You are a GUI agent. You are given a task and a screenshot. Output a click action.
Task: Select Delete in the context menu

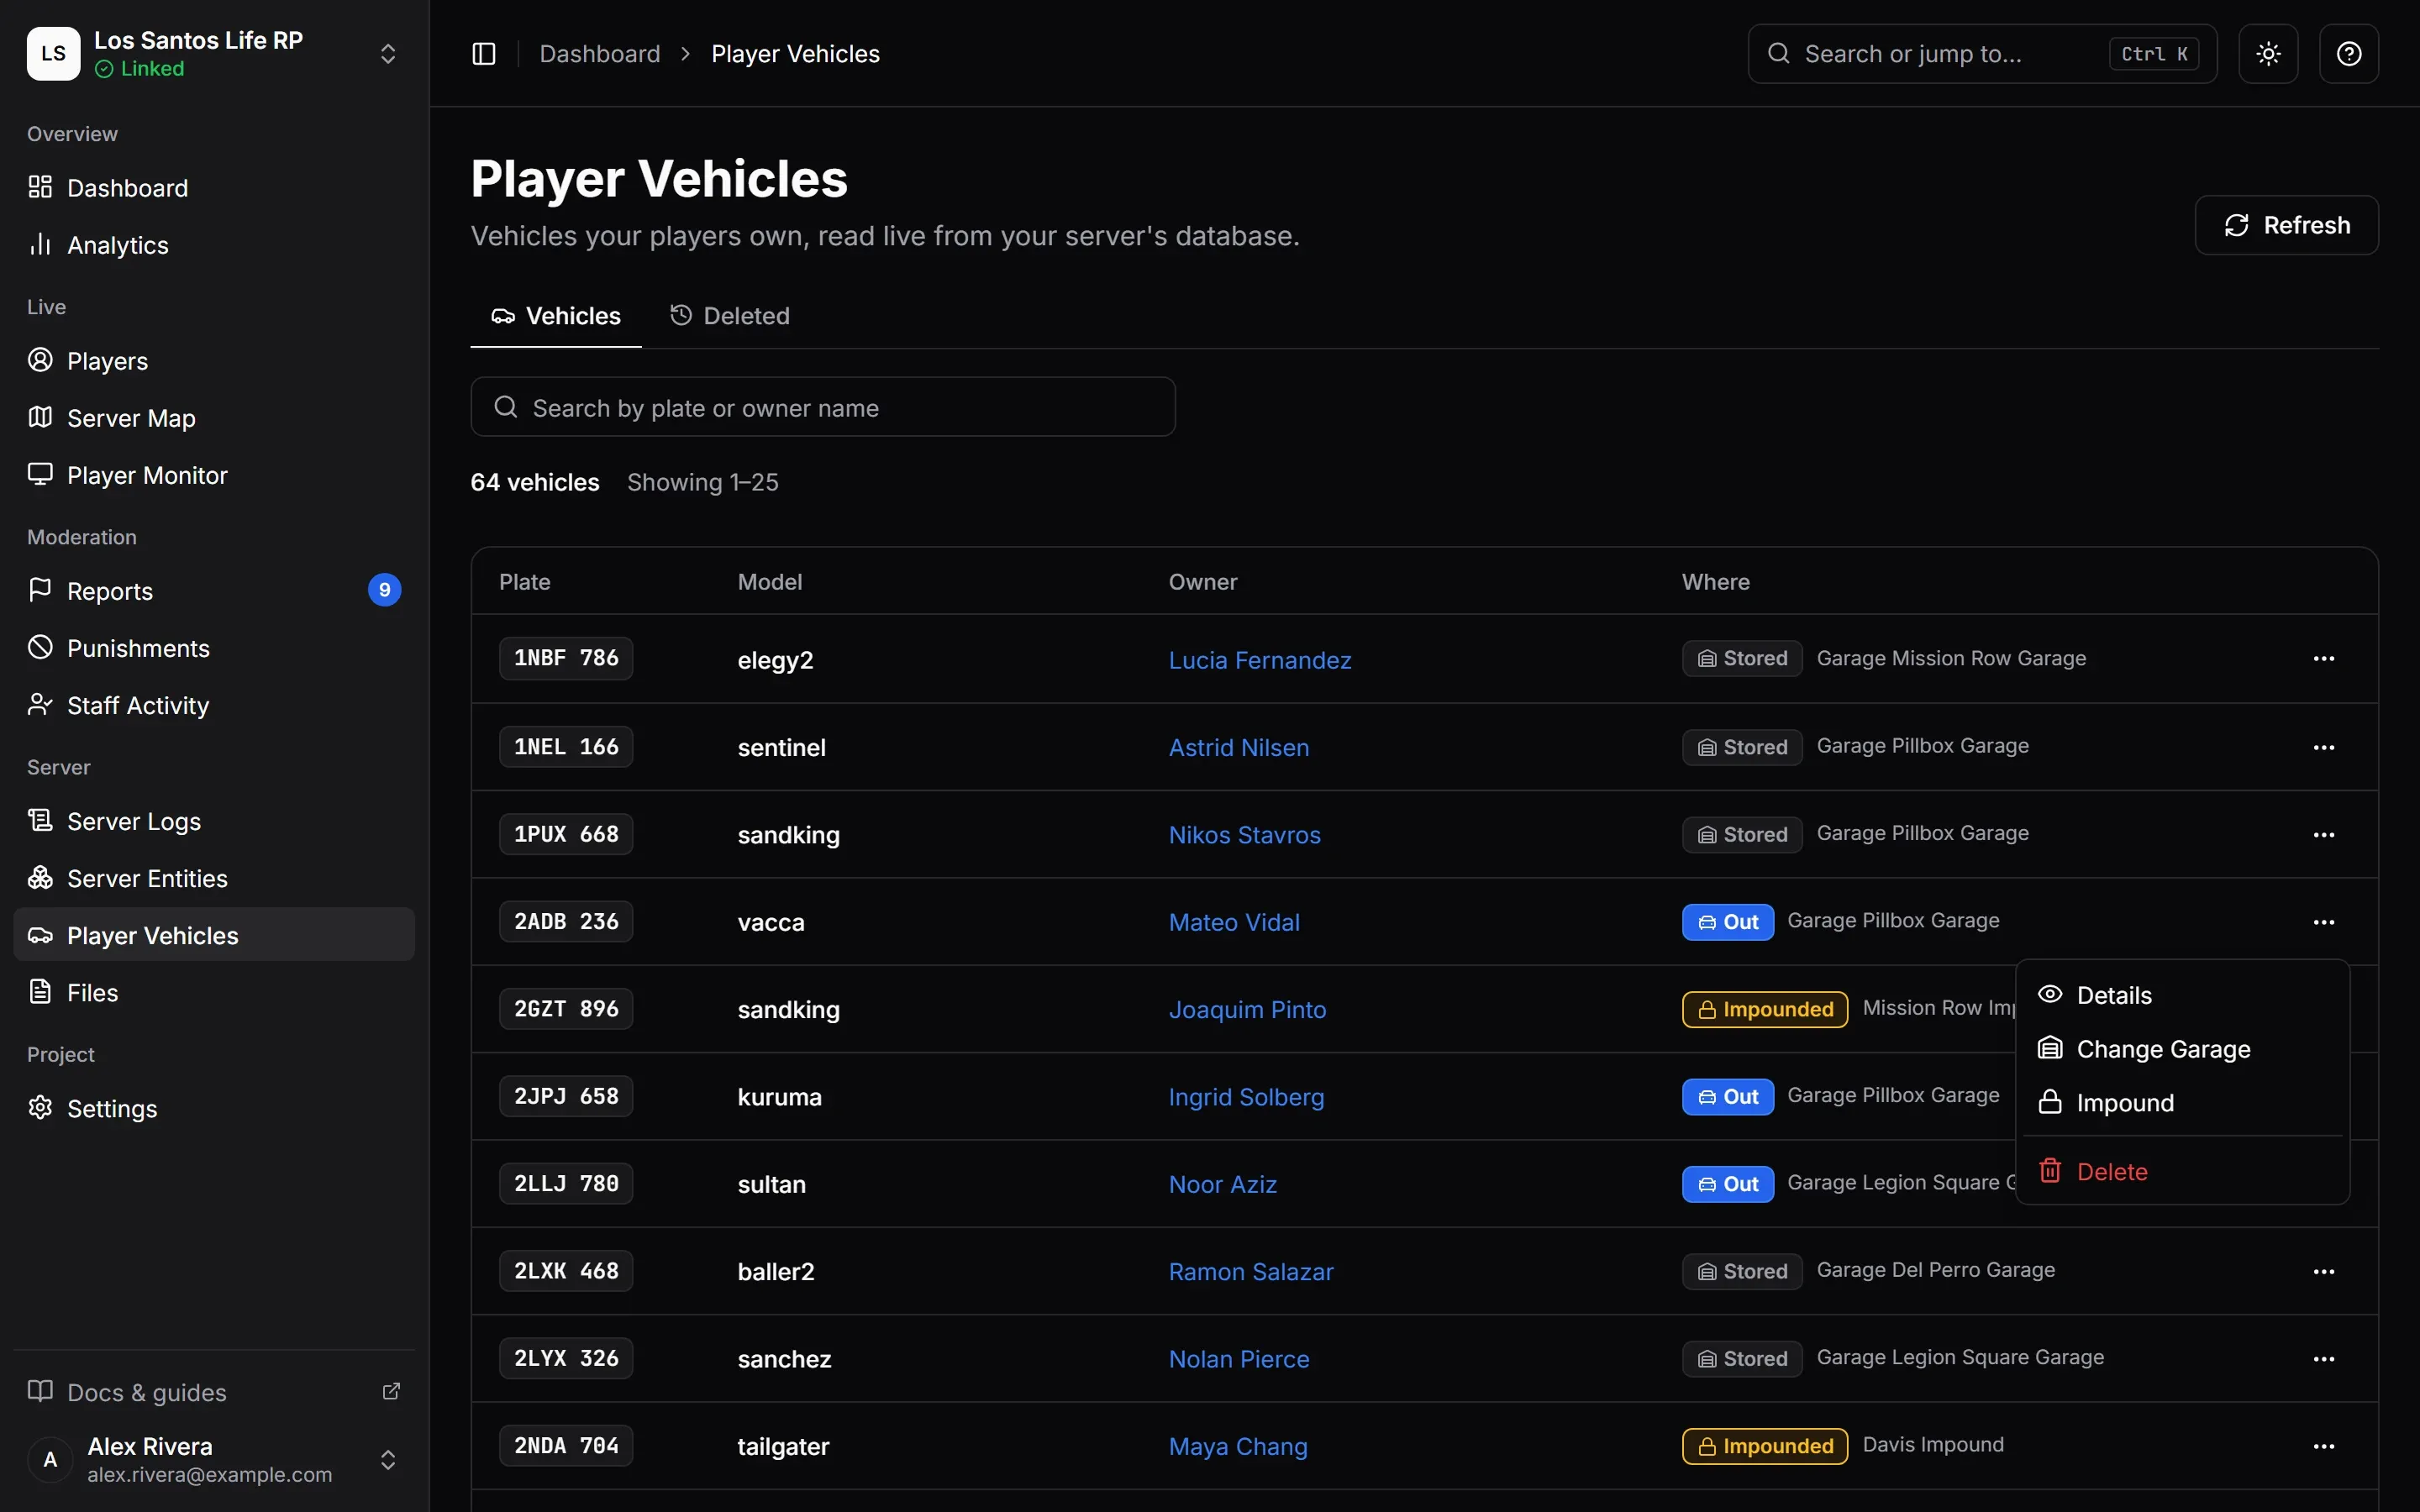tap(2182, 1171)
